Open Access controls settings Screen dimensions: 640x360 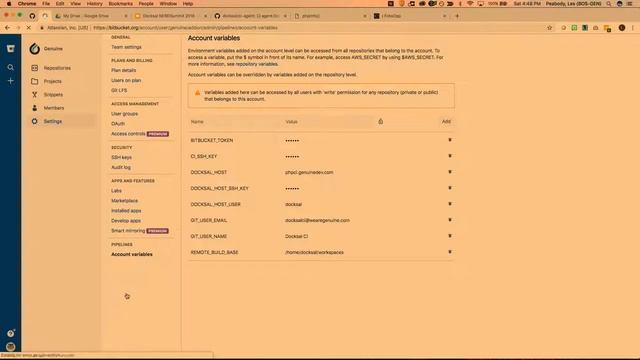tap(128, 134)
